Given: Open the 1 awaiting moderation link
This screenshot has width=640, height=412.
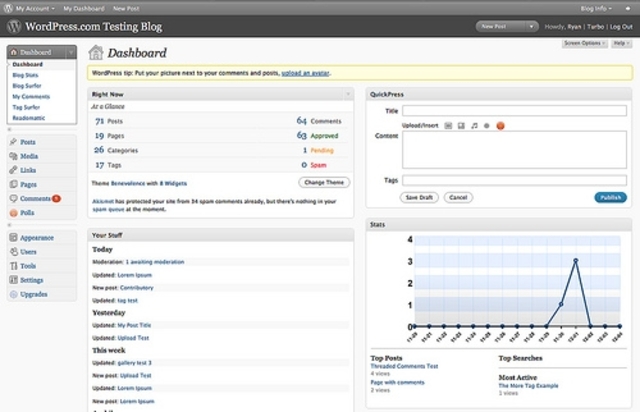Looking at the screenshot, I should 155,262.
